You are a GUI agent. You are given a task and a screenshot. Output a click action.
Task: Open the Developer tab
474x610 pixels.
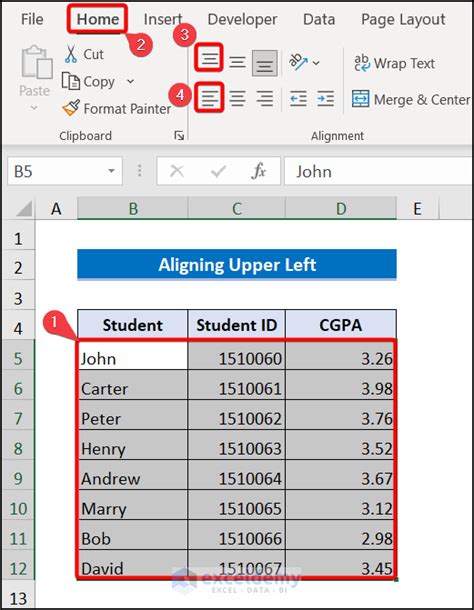tap(242, 19)
